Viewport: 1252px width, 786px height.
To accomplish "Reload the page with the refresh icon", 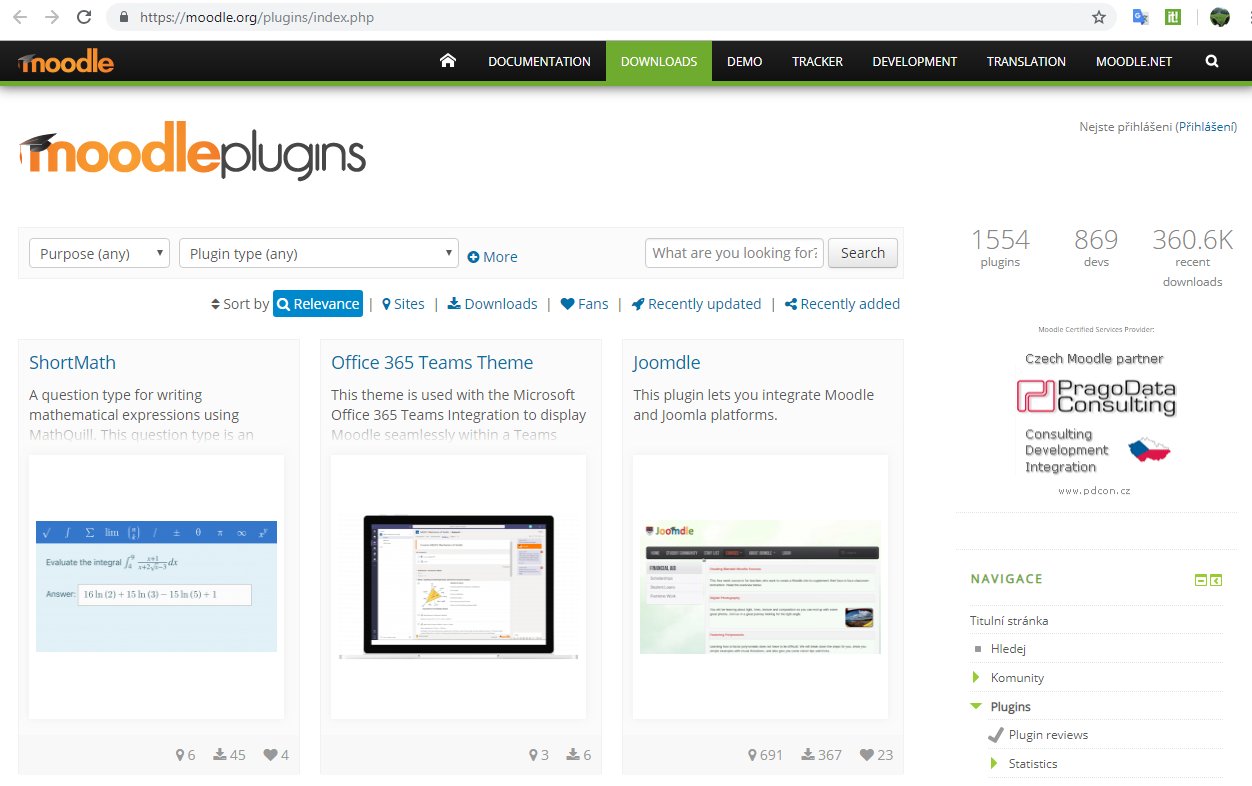I will point(84,17).
